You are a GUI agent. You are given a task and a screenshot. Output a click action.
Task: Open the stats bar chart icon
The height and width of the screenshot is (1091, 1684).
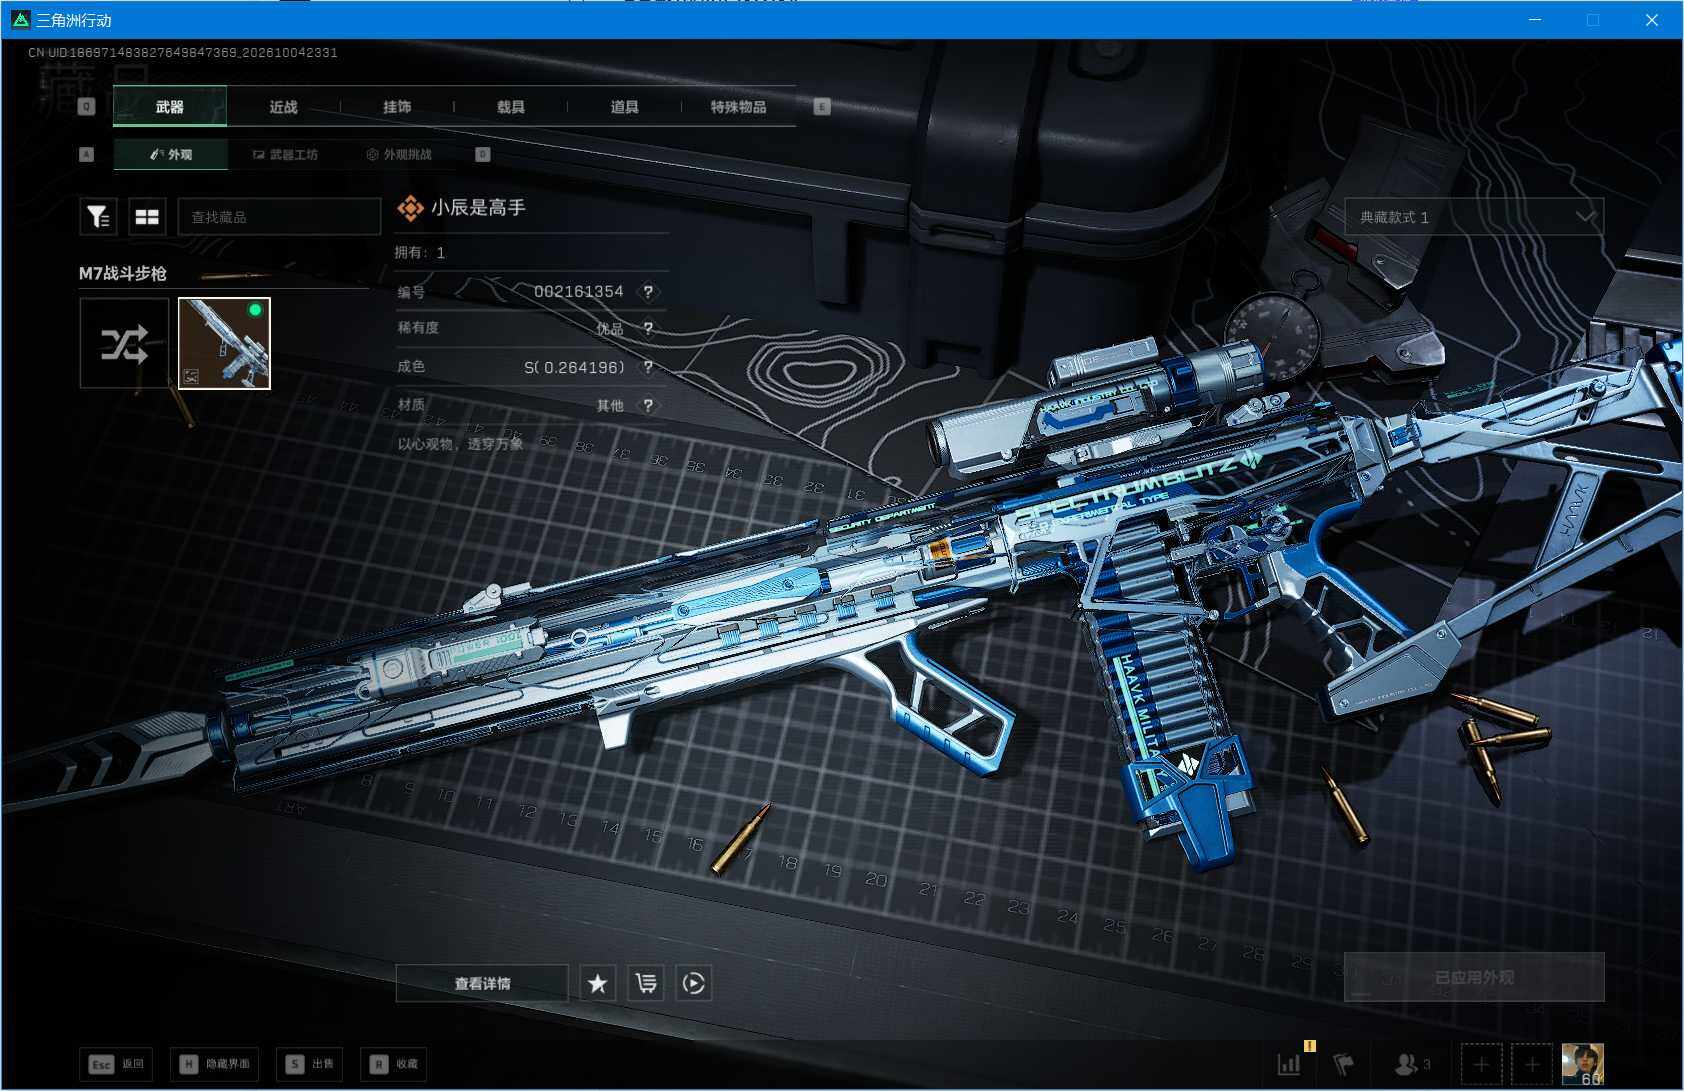pyautogui.click(x=1290, y=1063)
